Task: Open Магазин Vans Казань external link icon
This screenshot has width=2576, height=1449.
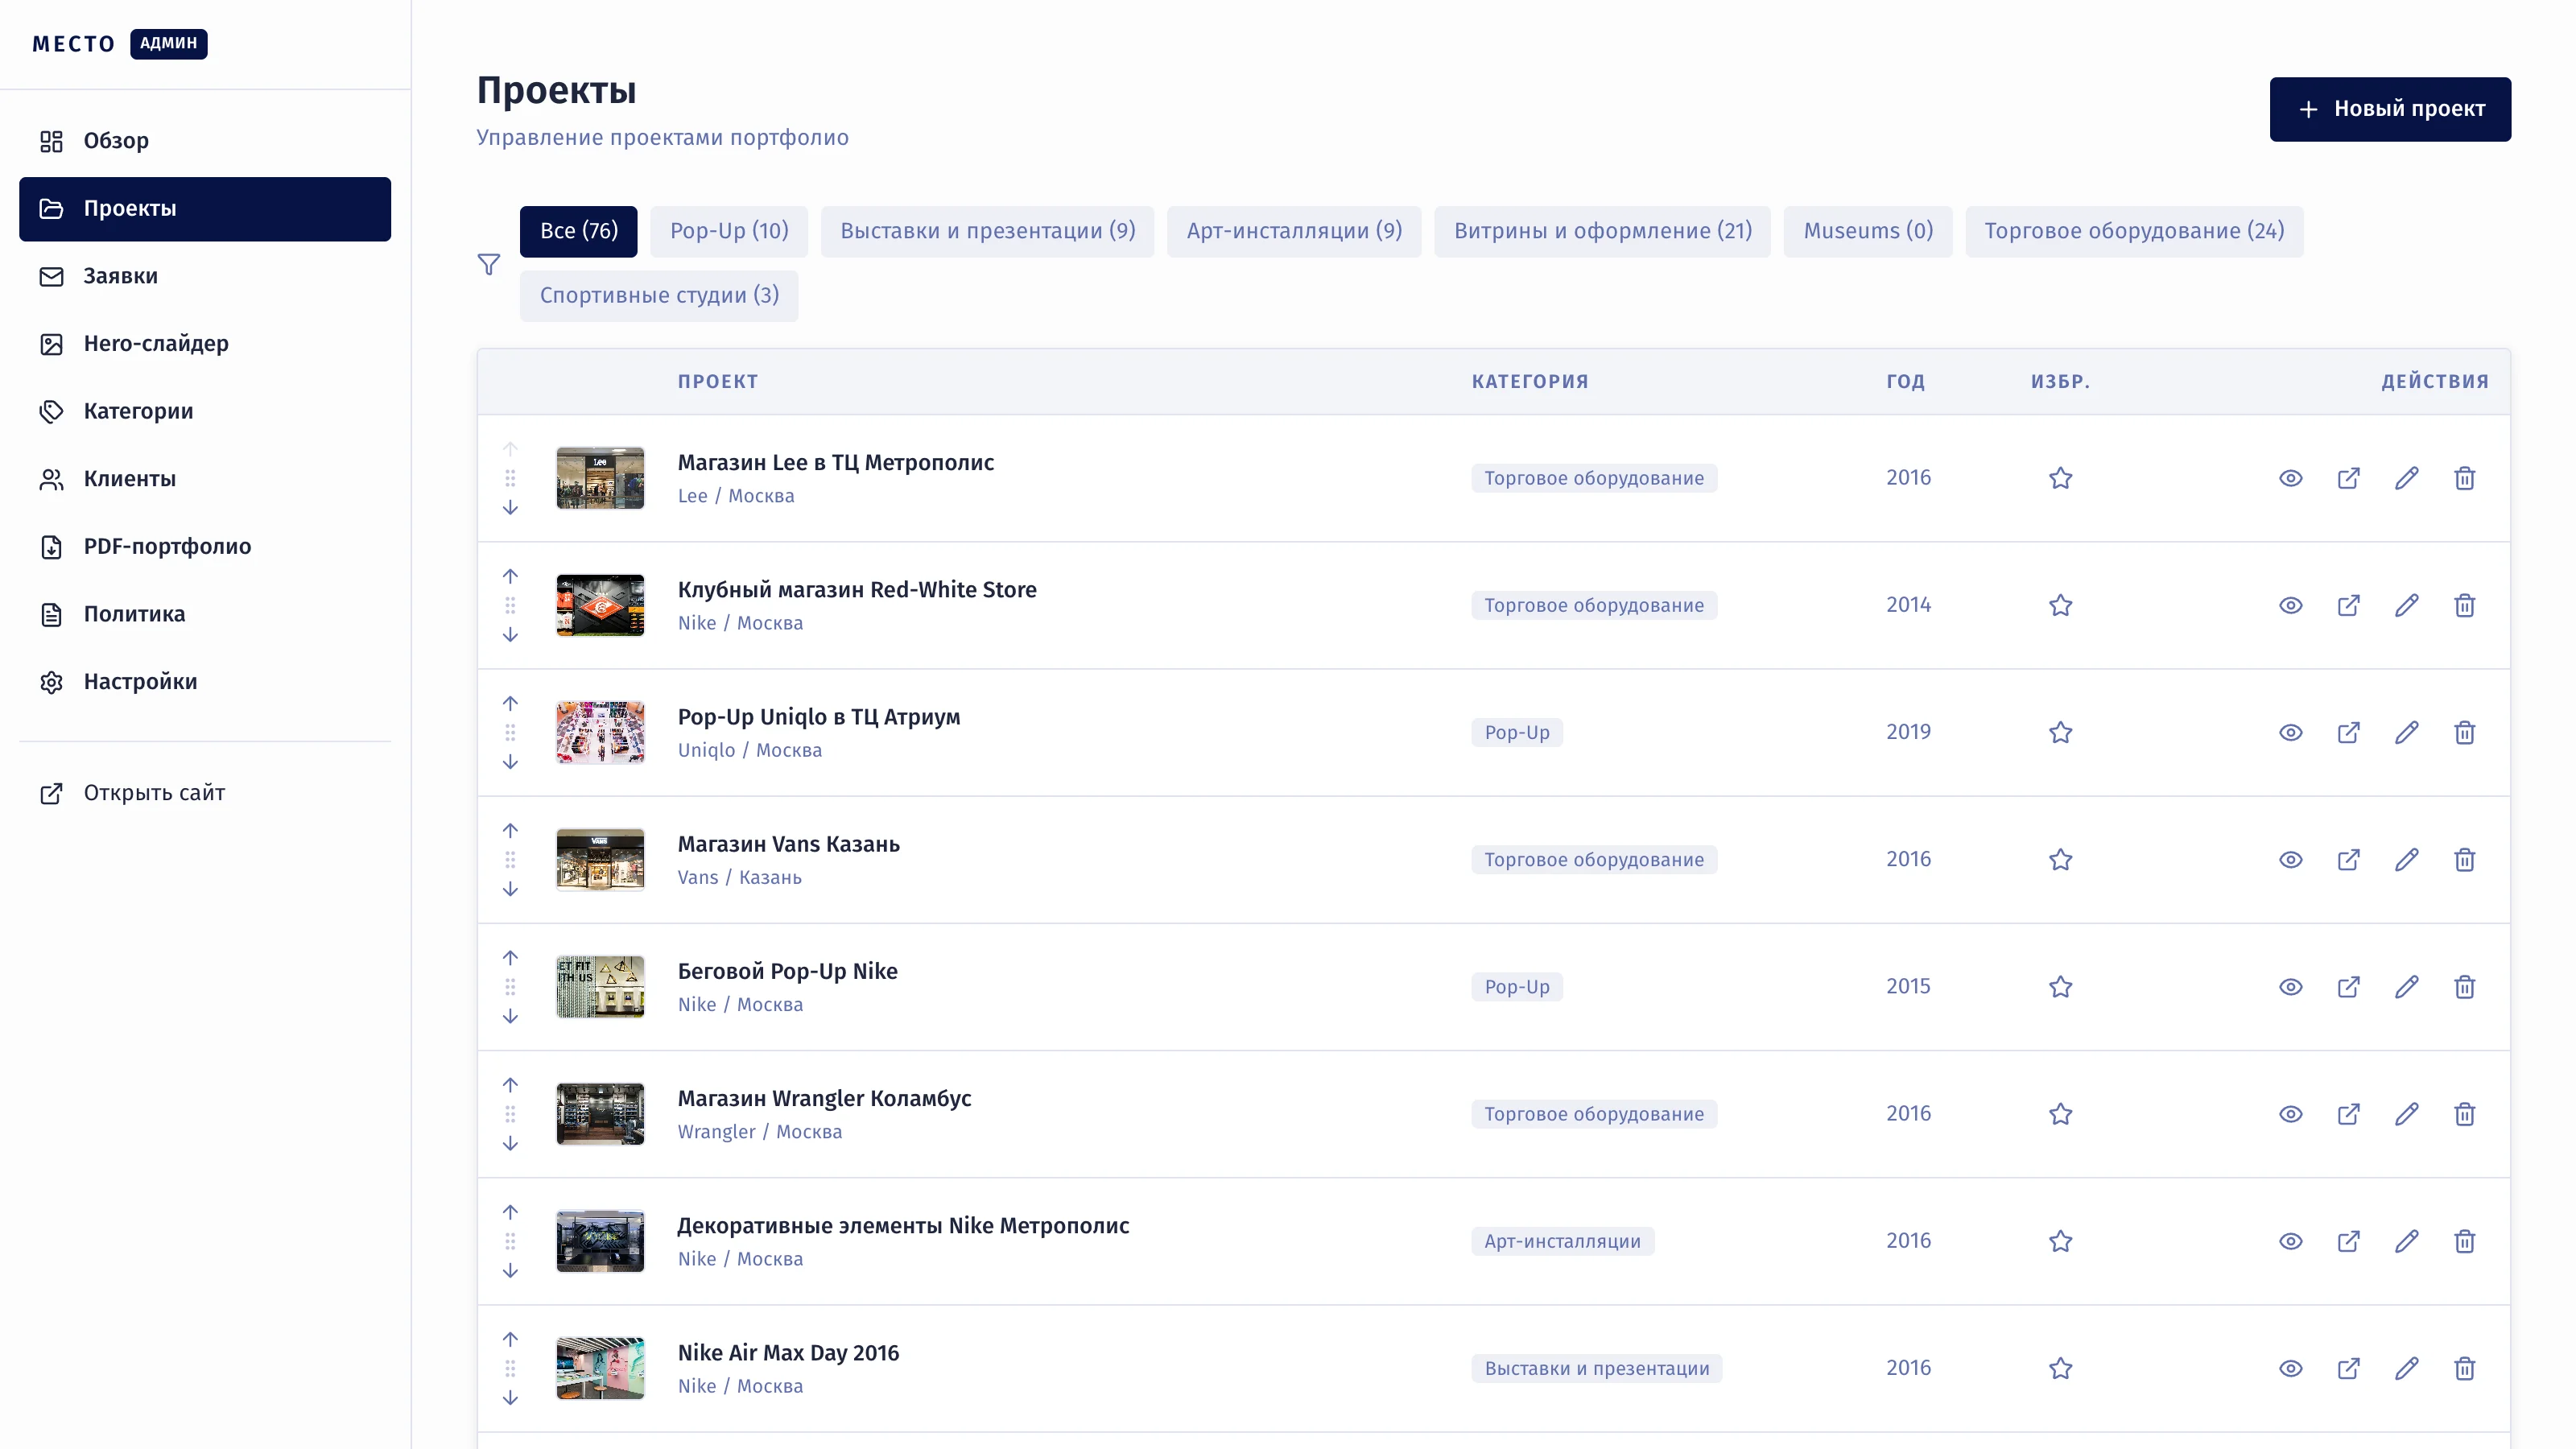Action: (2348, 859)
